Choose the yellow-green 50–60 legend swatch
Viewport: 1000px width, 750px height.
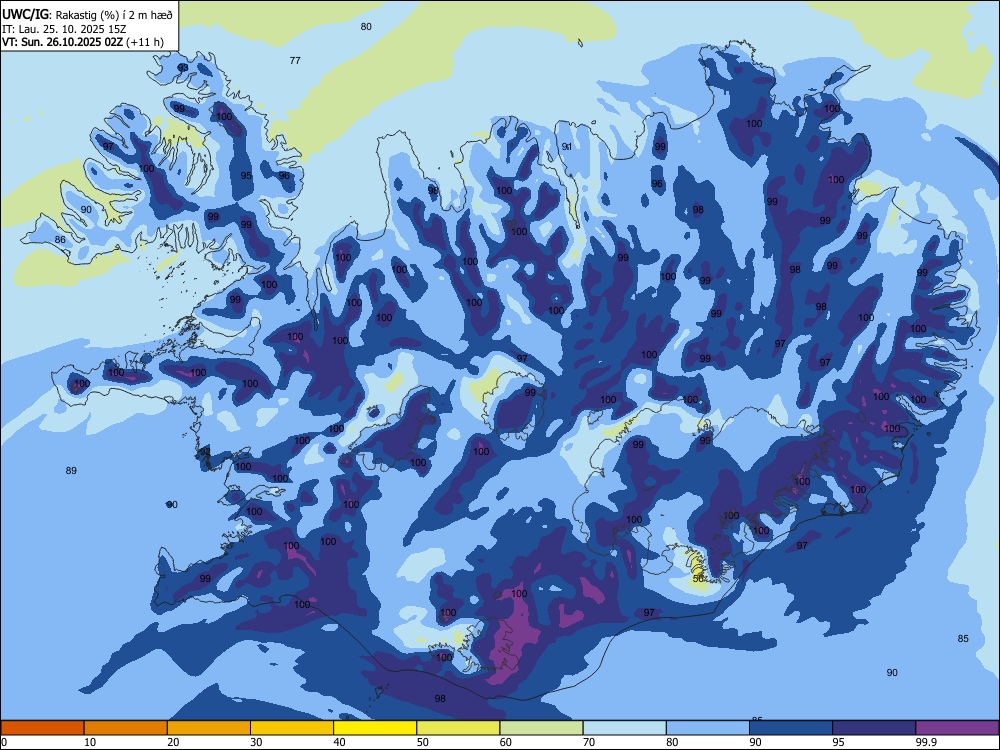[x=459, y=728]
